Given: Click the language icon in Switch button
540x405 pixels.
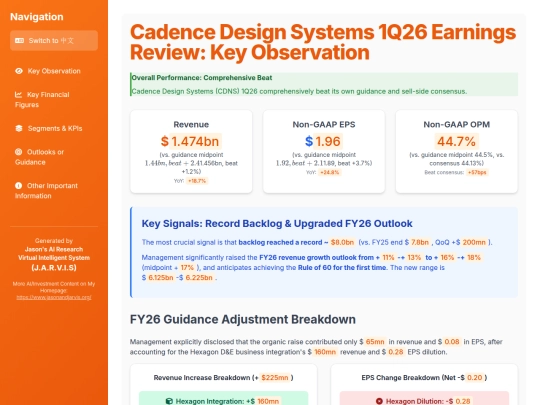Looking at the screenshot, I should point(19,41).
